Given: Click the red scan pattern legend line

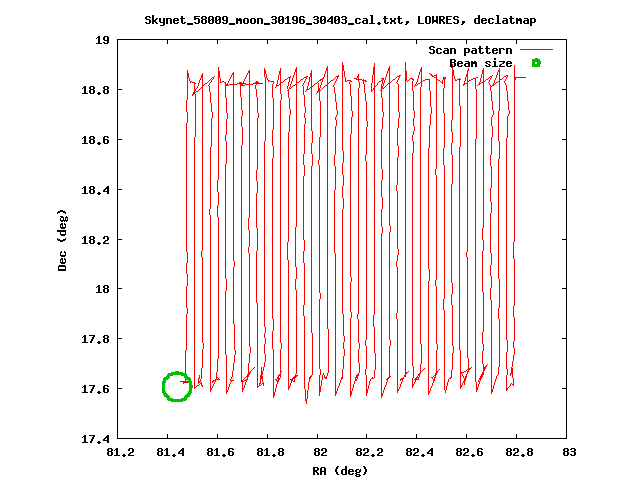Looking at the screenshot, I should (536, 50).
